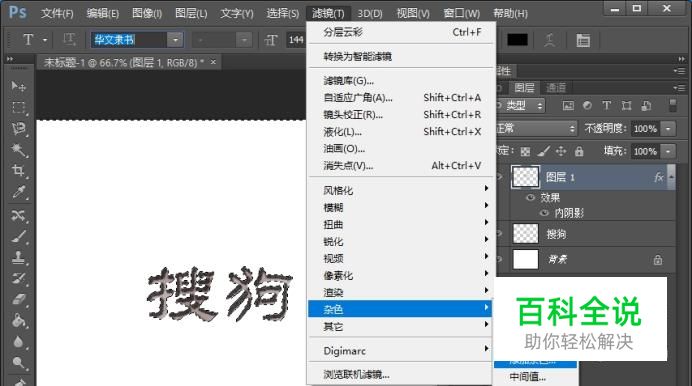Click the 144 font size field
This screenshot has height=386, width=692.
tap(296, 40)
